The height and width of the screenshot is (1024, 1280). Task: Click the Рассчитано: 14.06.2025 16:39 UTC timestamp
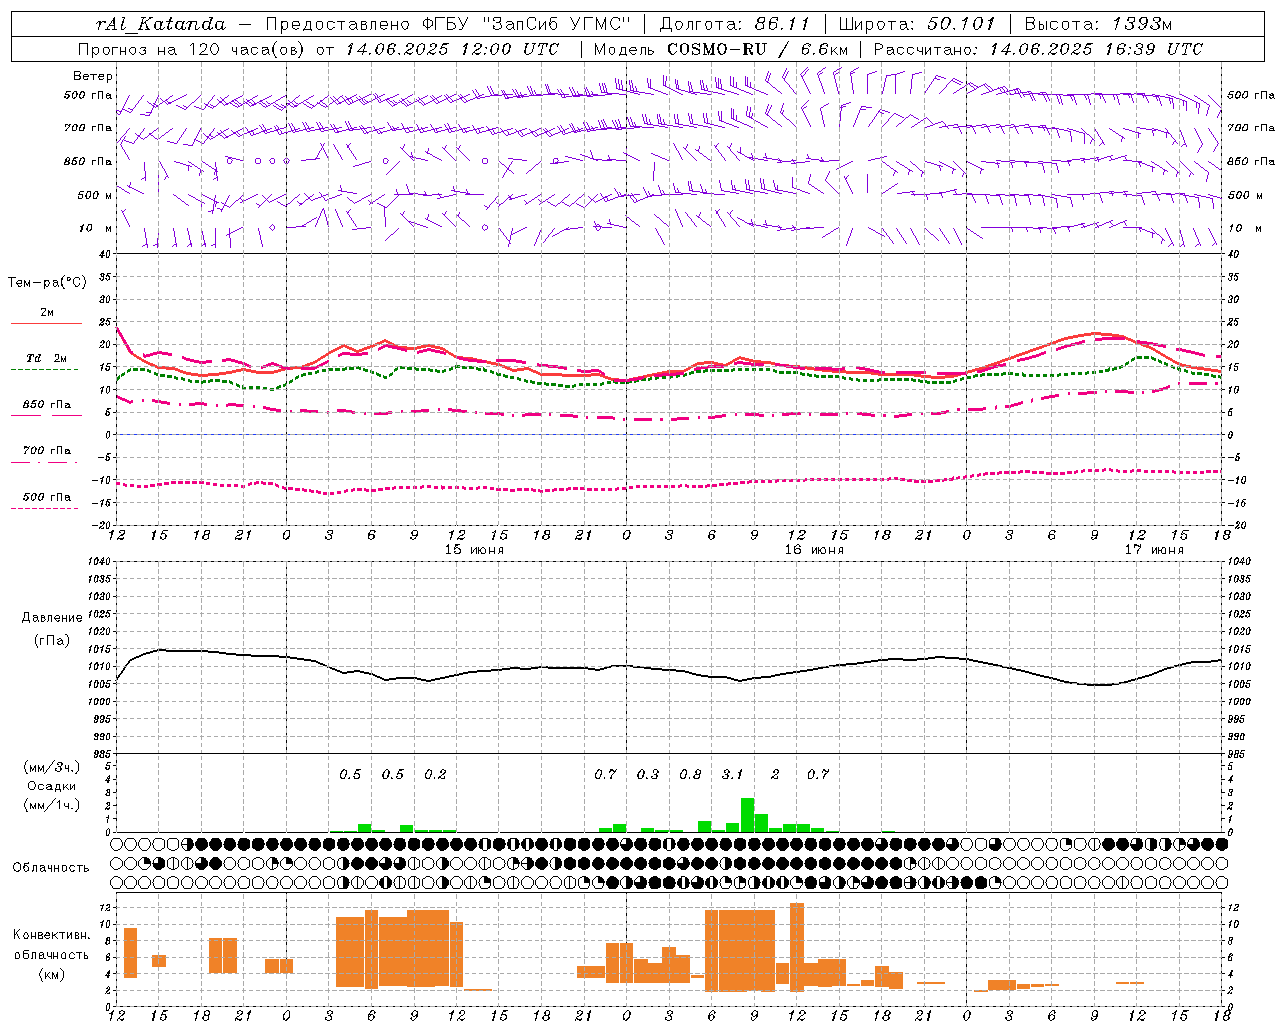pos(1038,49)
